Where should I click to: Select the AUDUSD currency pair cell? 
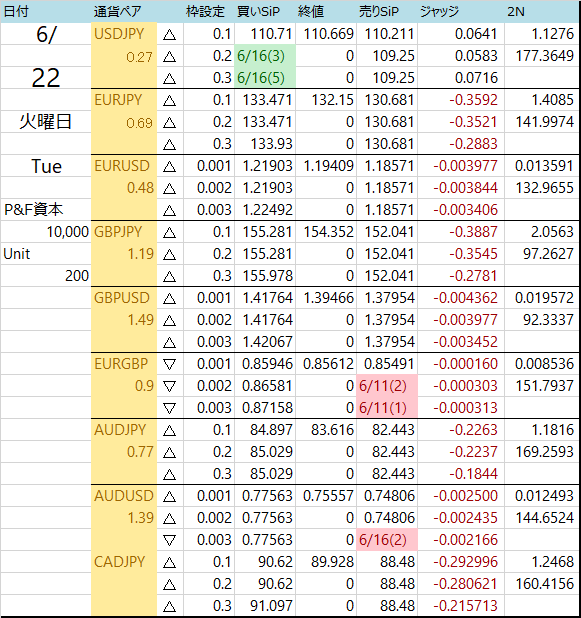[124, 496]
